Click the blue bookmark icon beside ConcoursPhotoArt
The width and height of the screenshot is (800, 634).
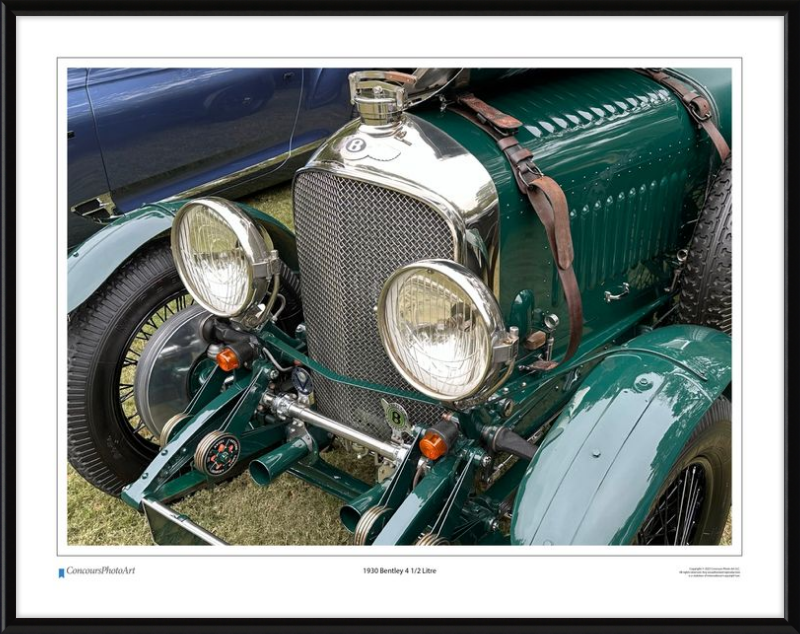tap(61, 573)
